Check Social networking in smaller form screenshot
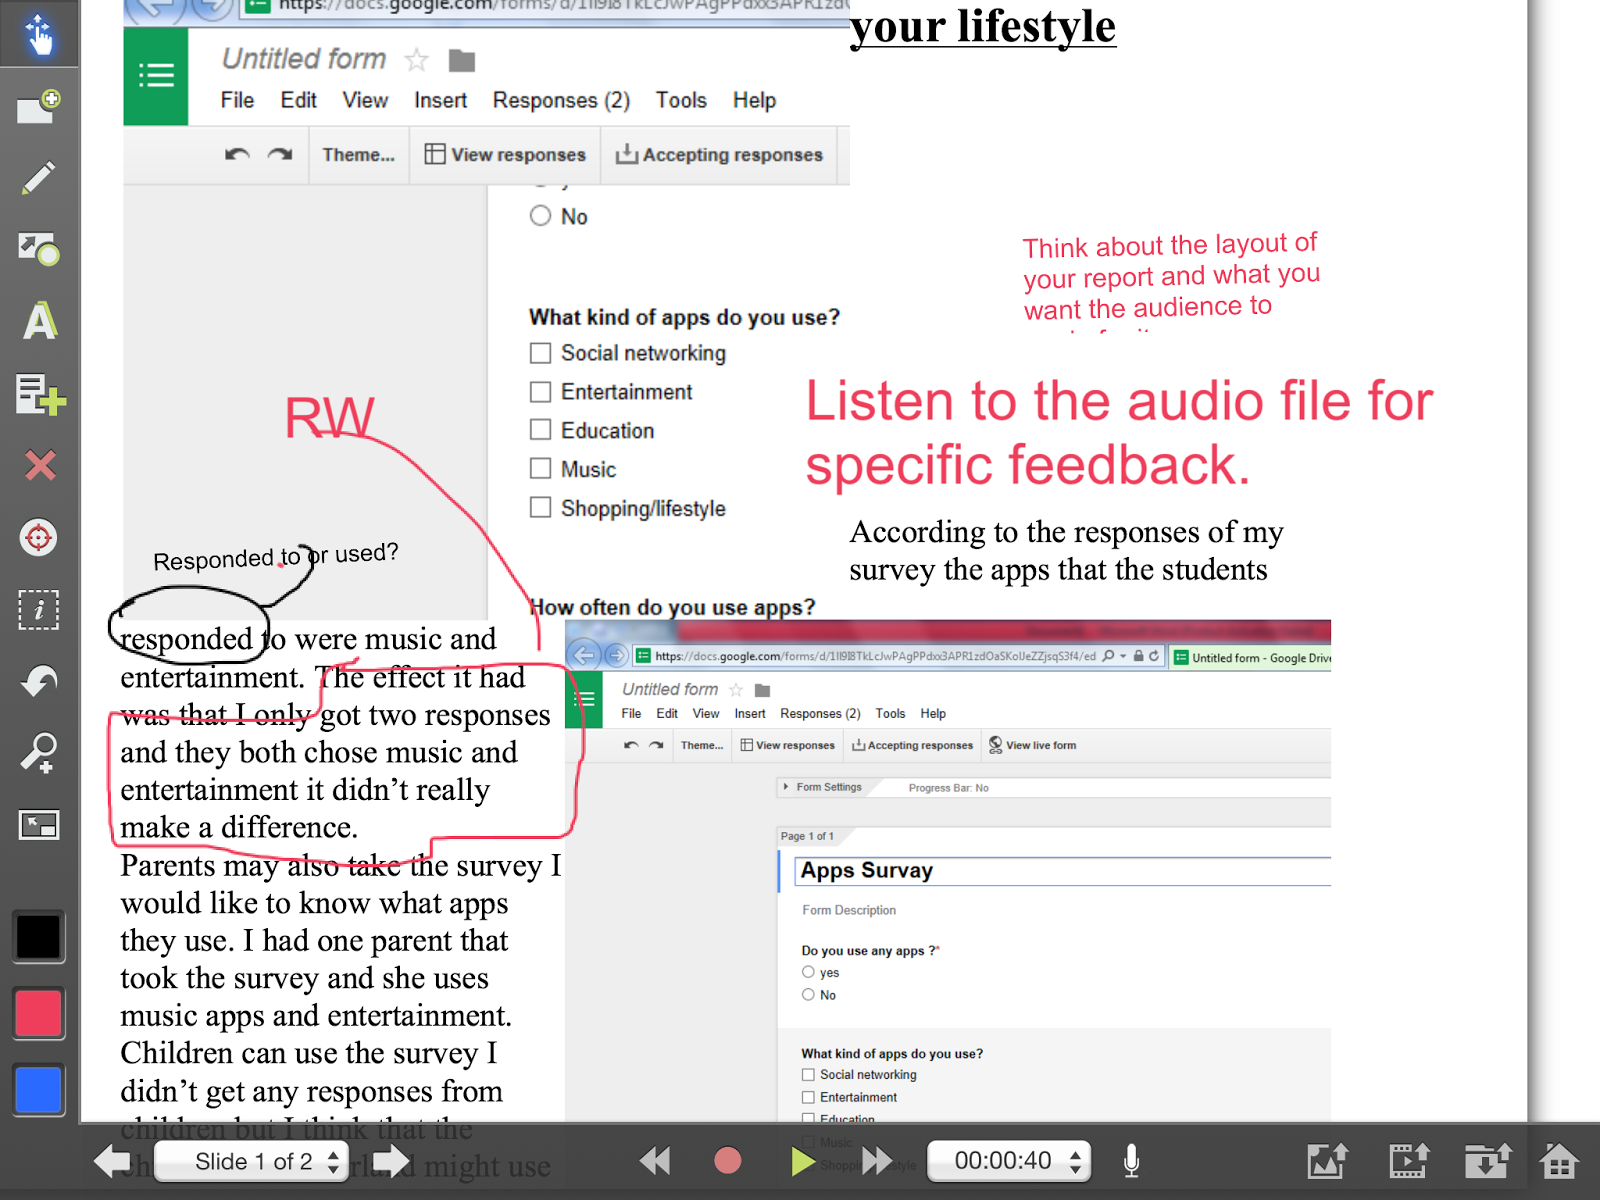The image size is (1600, 1200). tap(808, 1075)
